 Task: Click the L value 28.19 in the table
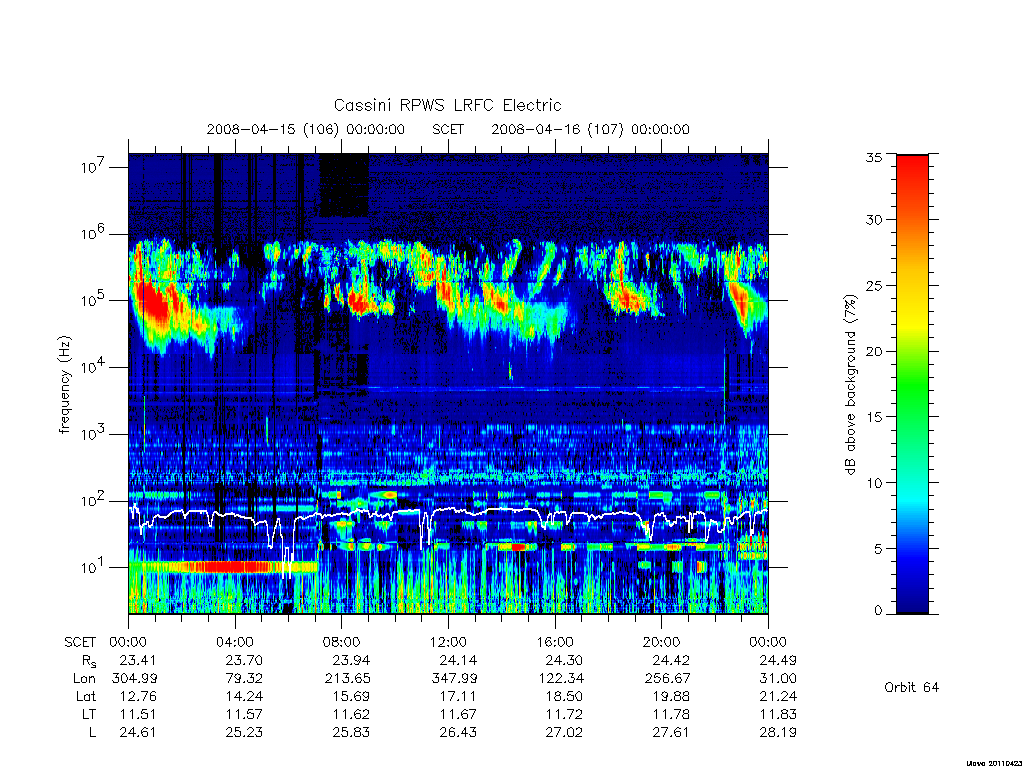[777, 732]
